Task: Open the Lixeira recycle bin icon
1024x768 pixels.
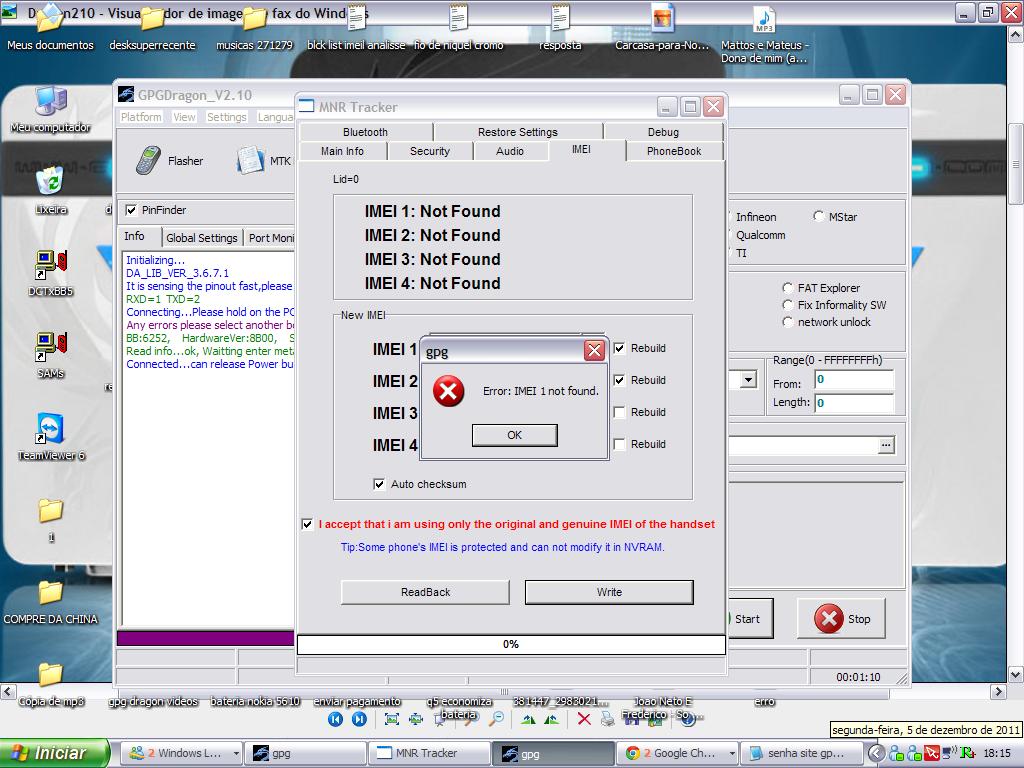Action: (x=50, y=182)
